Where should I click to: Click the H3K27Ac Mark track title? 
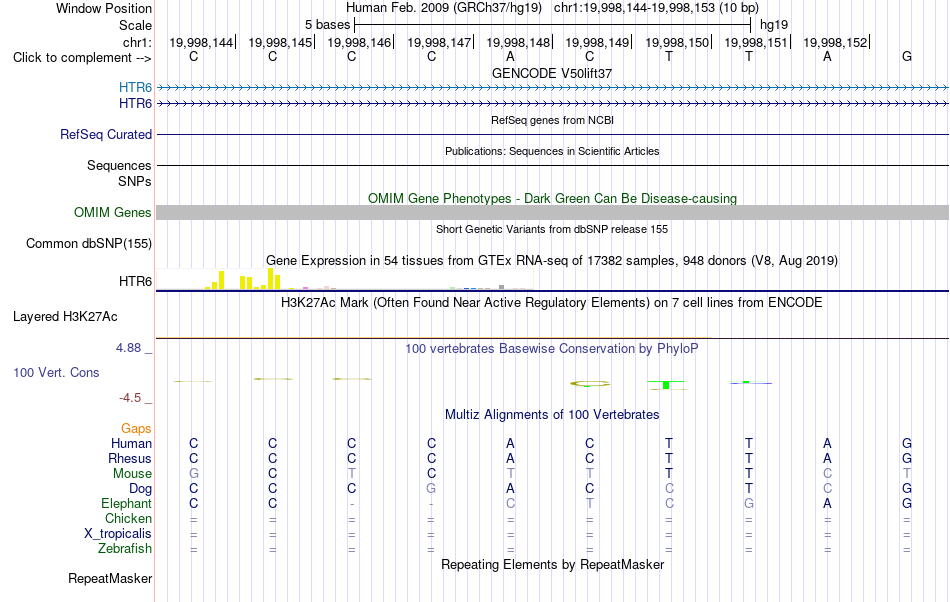tap(552, 302)
